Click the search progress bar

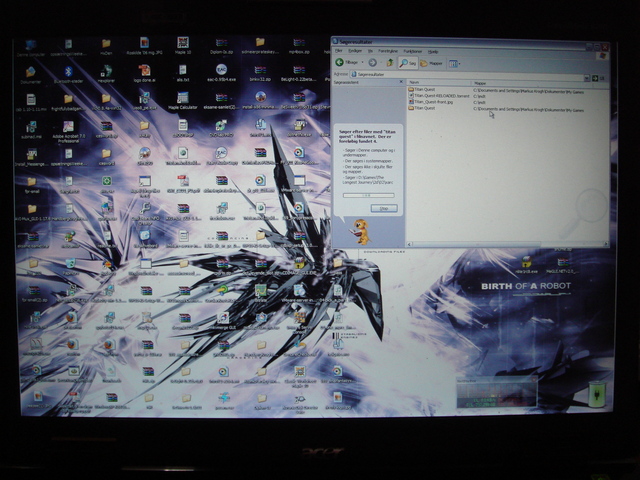[x=368, y=196]
